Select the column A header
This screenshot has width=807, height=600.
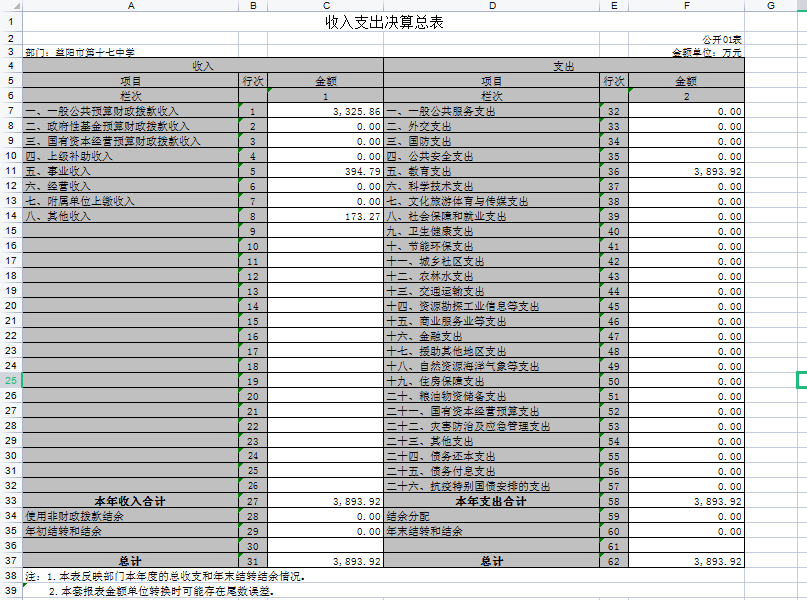click(x=131, y=6)
